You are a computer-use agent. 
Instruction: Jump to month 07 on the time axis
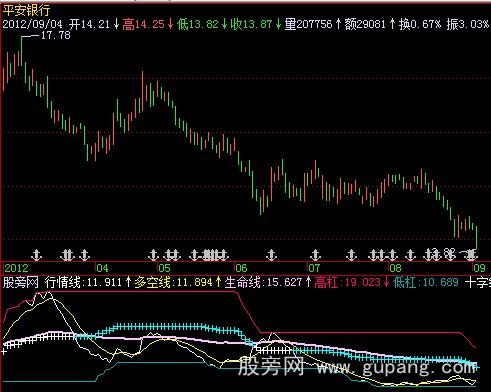314,268
